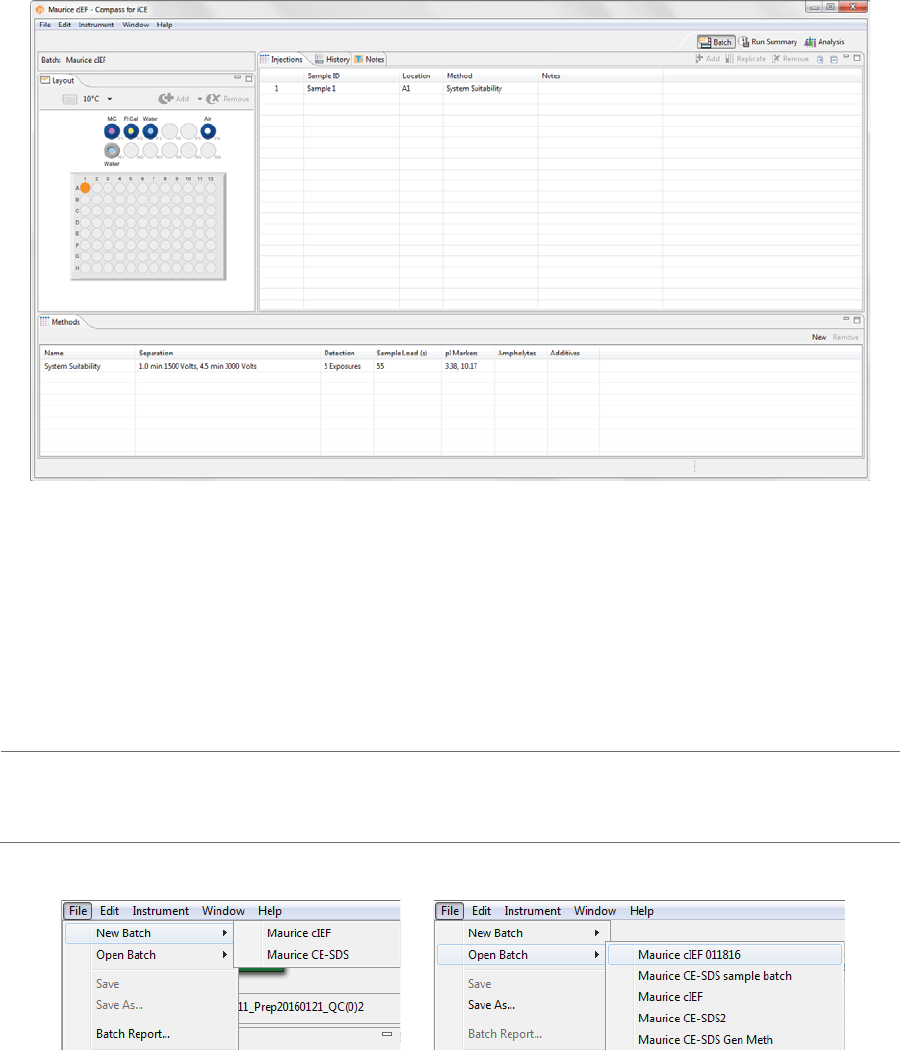900x1050 pixels.
Task: Choose Maurice cIEF under New Batch
Action: 317,933
